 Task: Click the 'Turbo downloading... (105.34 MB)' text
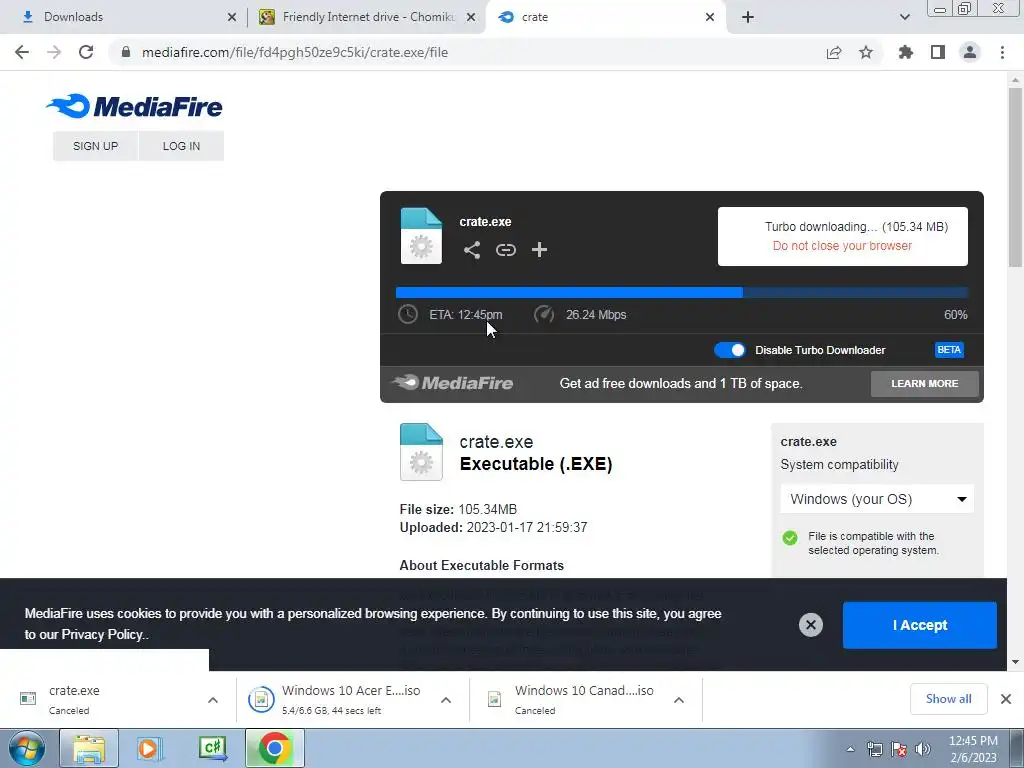click(x=856, y=227)
